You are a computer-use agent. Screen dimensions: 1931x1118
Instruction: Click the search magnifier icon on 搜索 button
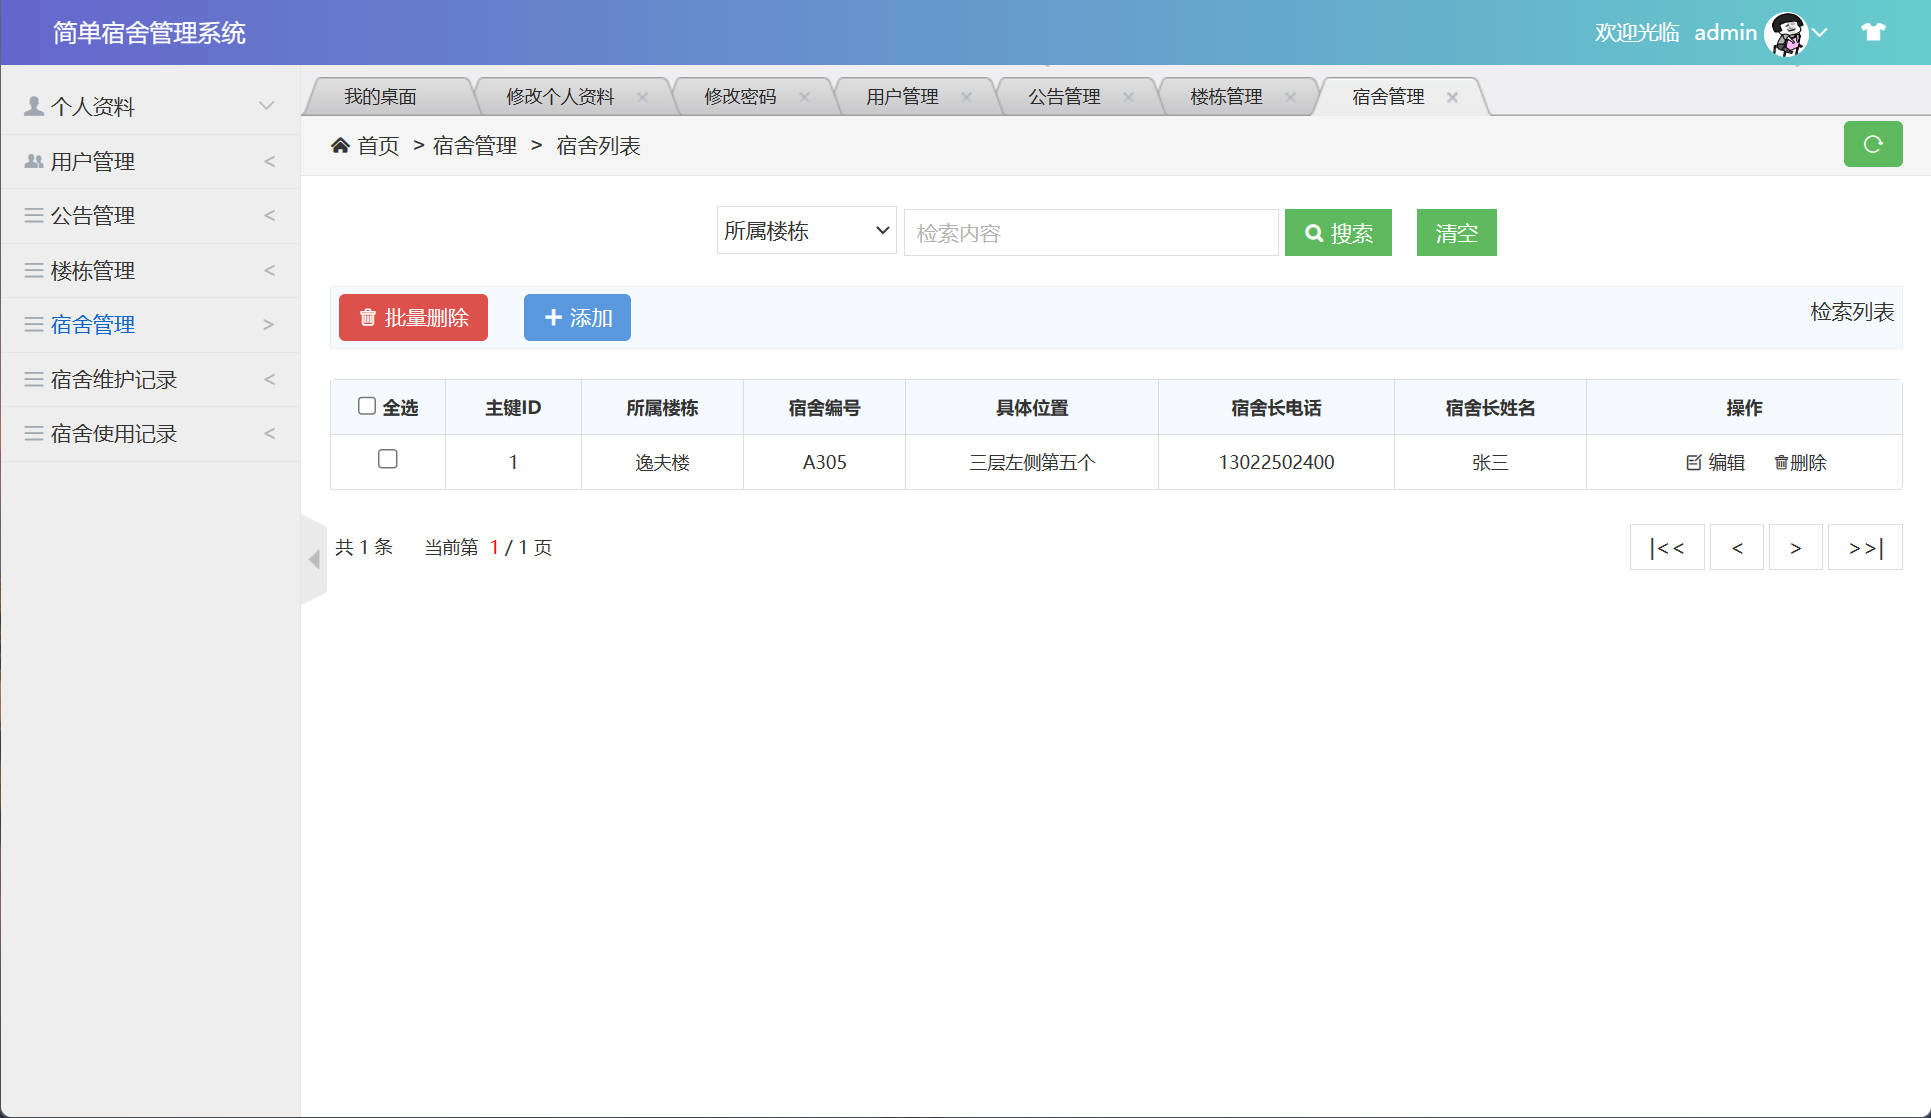point(1314,232)
